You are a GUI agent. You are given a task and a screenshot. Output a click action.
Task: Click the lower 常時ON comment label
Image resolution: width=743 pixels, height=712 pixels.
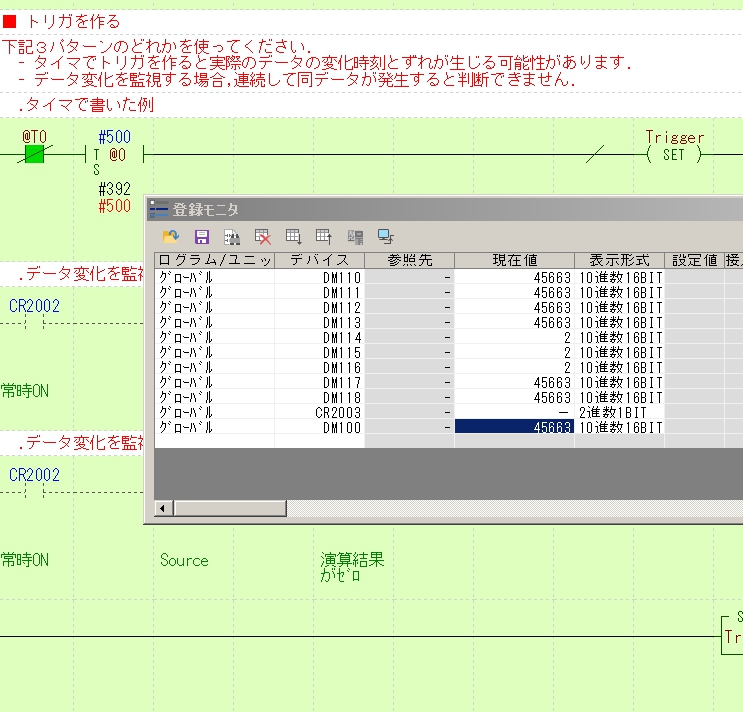tap(25, 560)
